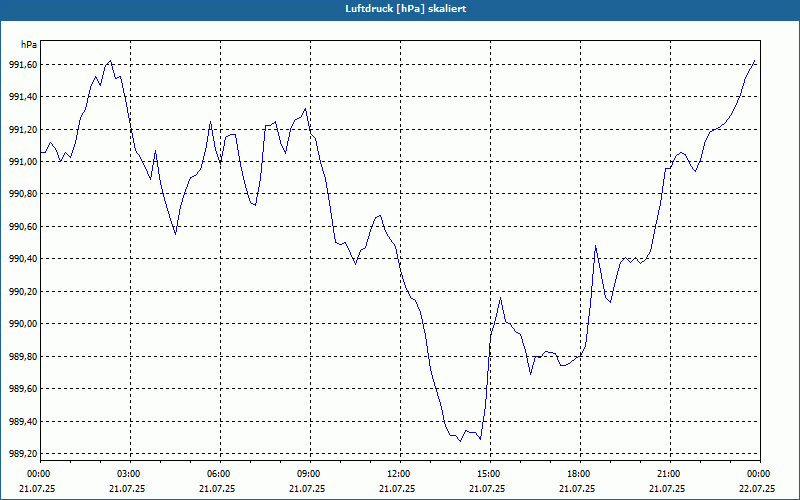Image resolution: width=800 pixels, height=500 pixels.
Task: Select the 991,40 y-axis label
Action: click(x=23, y=97)
